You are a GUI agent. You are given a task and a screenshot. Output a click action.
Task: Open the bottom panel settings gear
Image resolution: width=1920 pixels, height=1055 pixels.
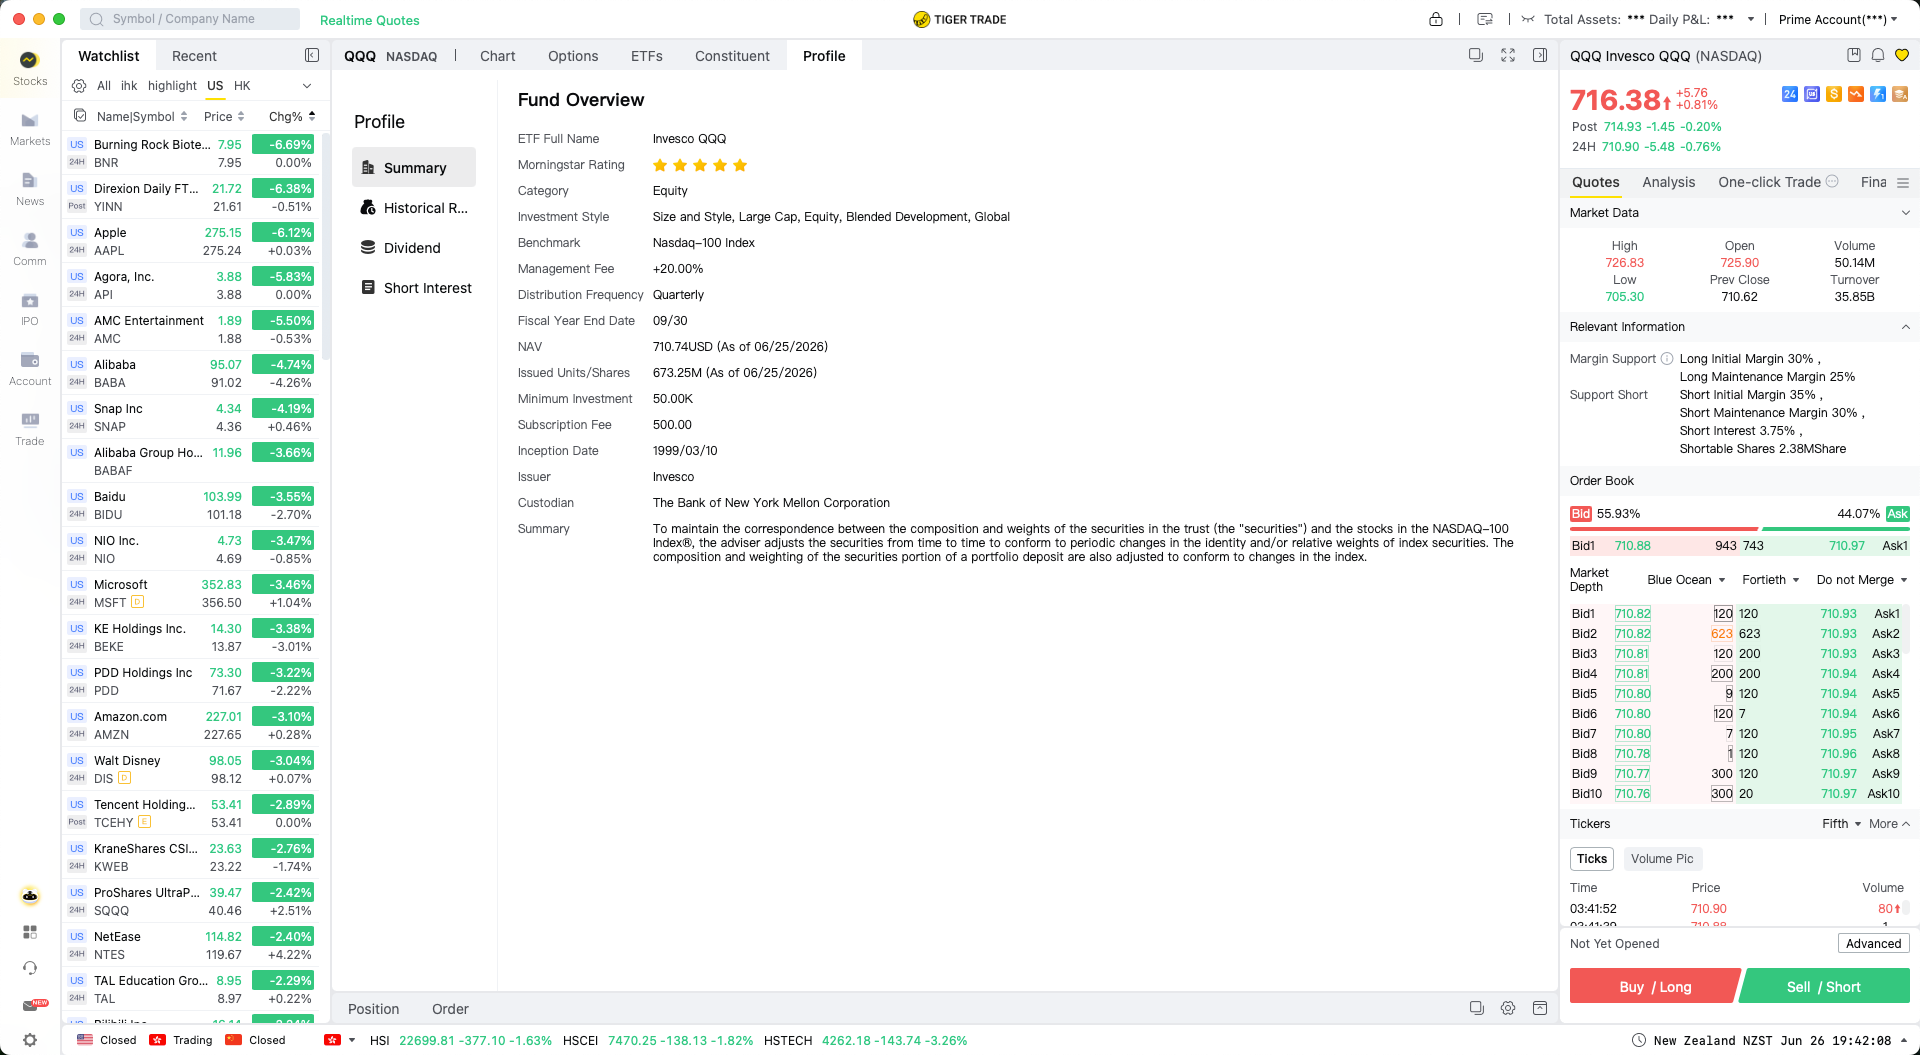tap(1508, 1008)
